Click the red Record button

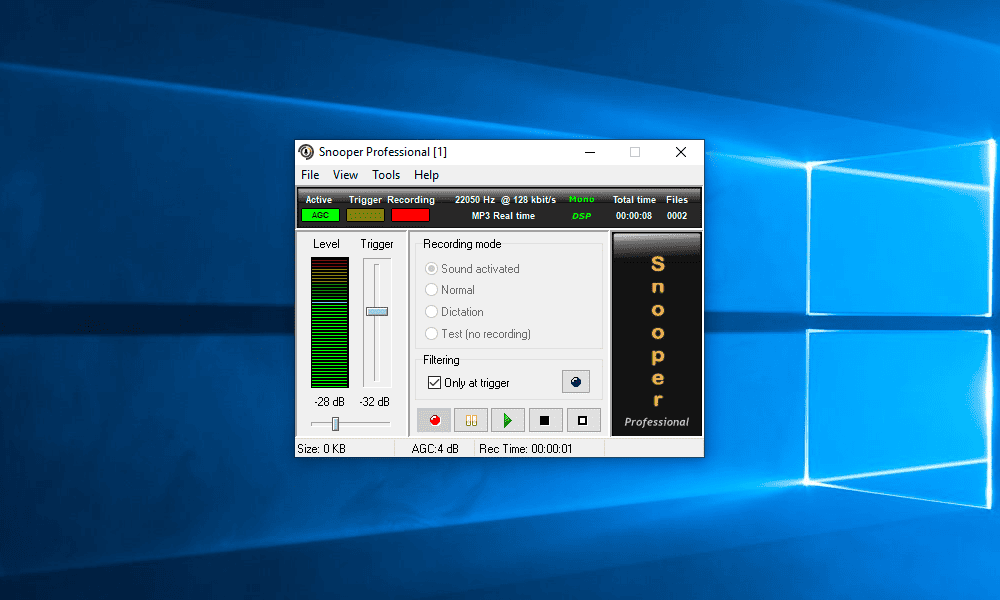(x=434, y=420)
